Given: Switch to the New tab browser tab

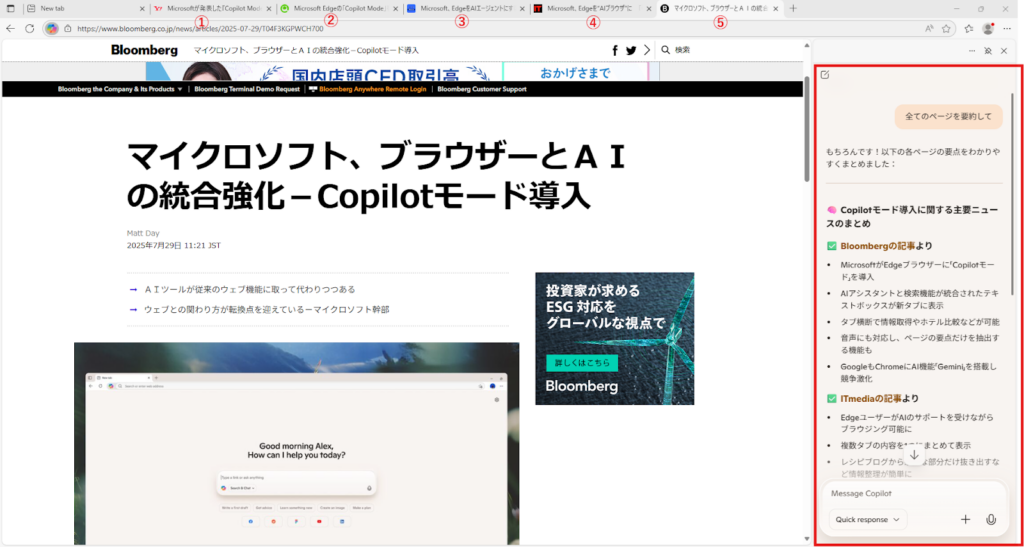Looking at the screenshot, I should point(85,8).
